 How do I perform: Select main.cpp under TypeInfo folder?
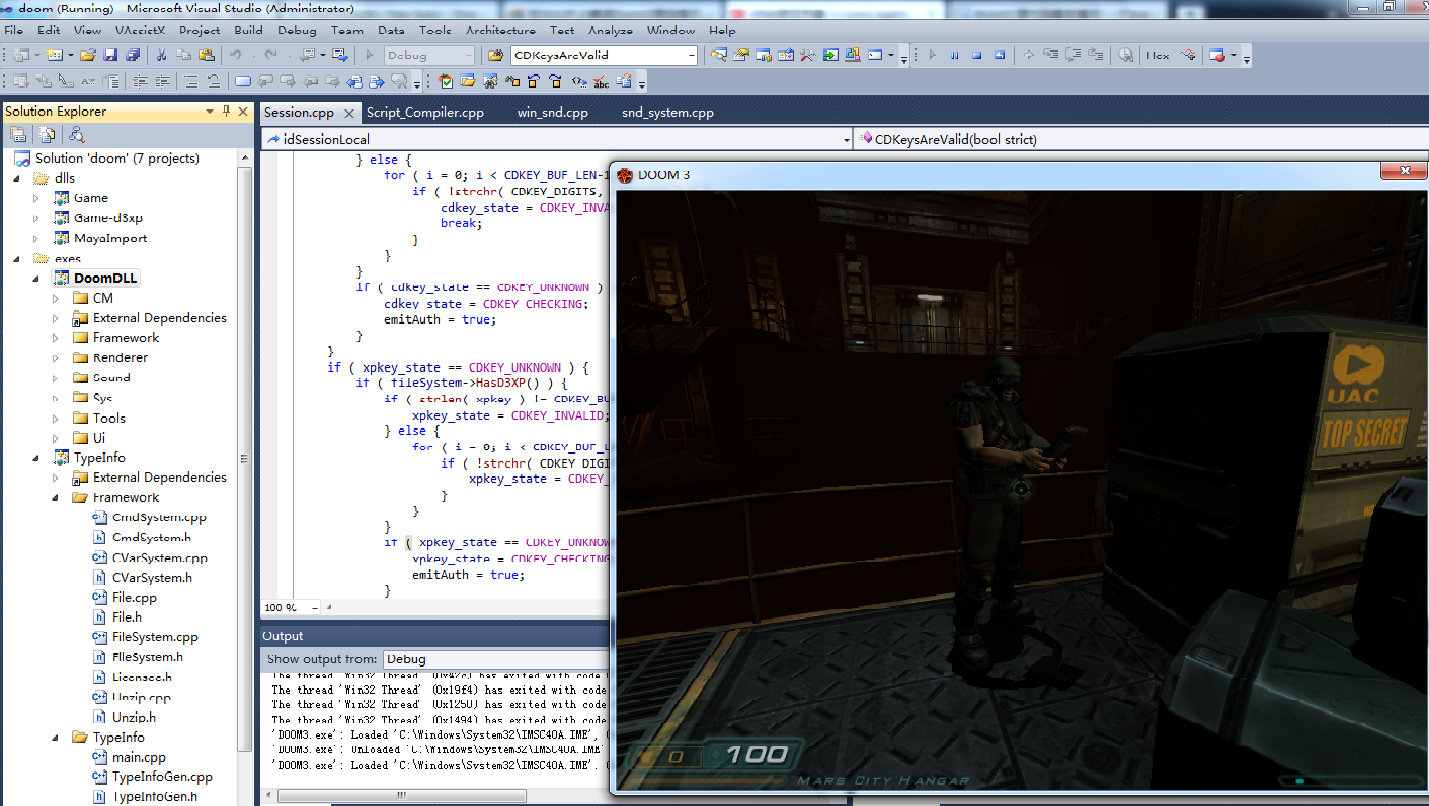coord(138,757)
